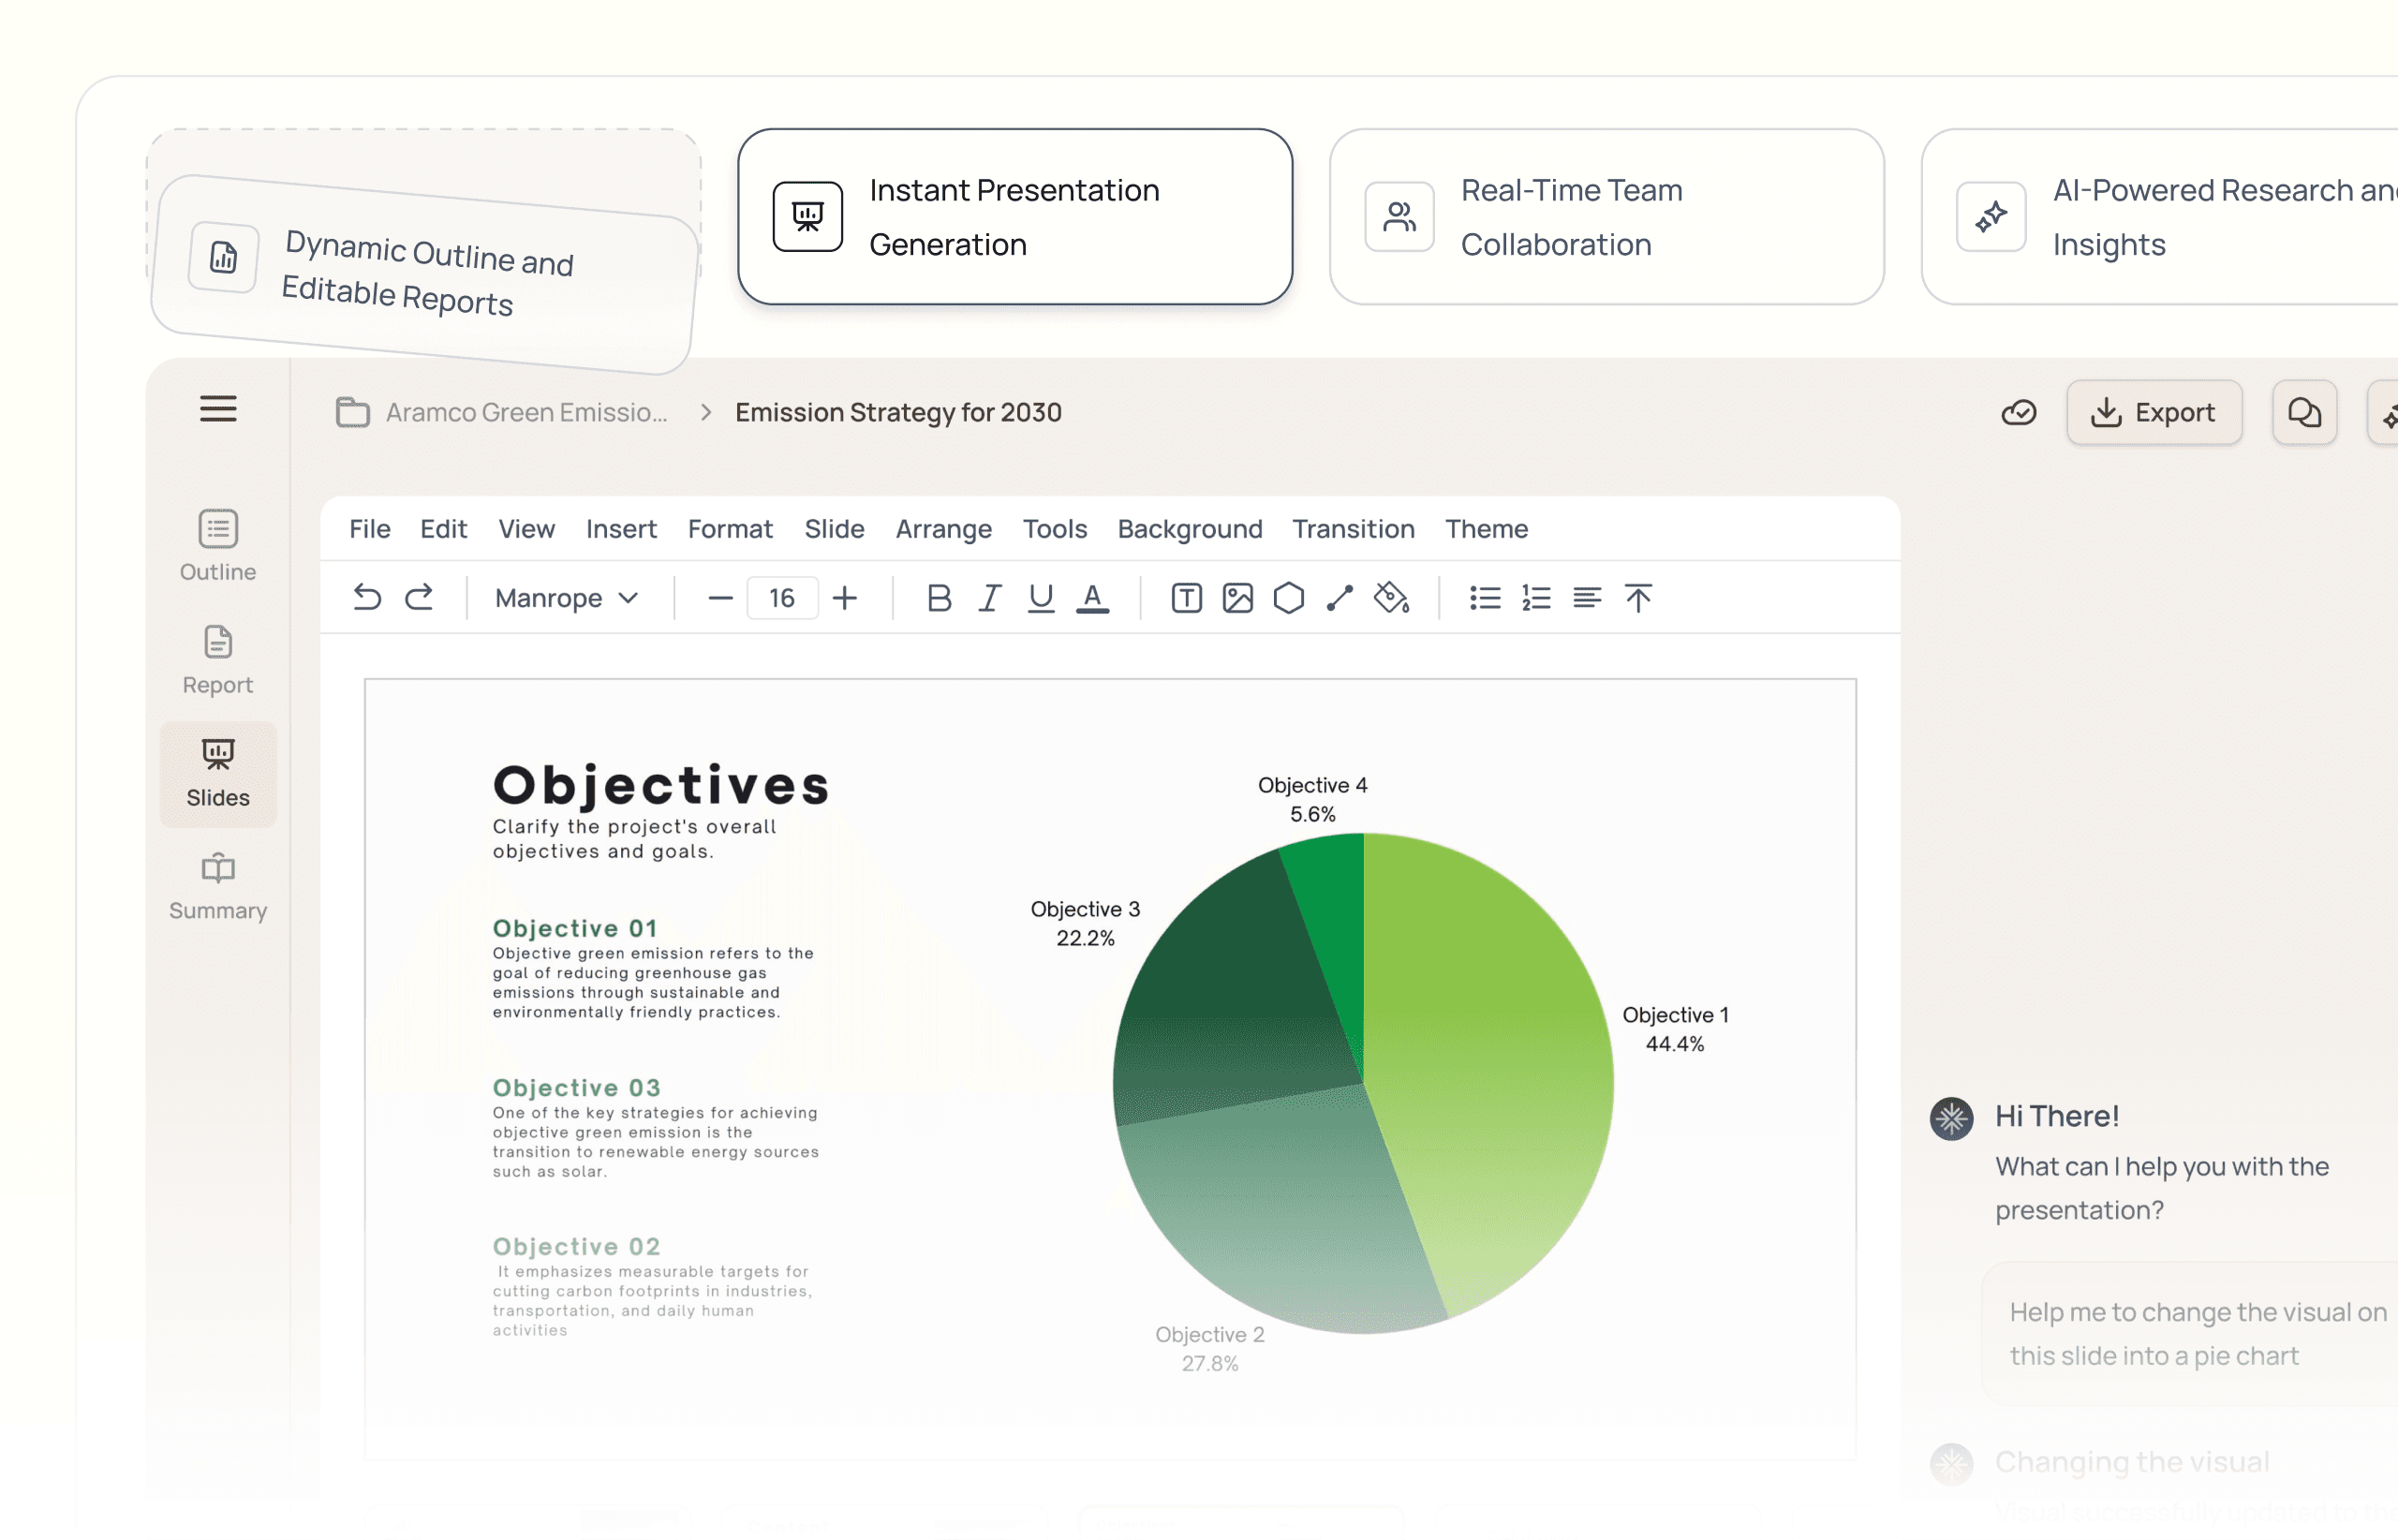
Task: Open the text color picker
Action: click(x=1093, y=597)
